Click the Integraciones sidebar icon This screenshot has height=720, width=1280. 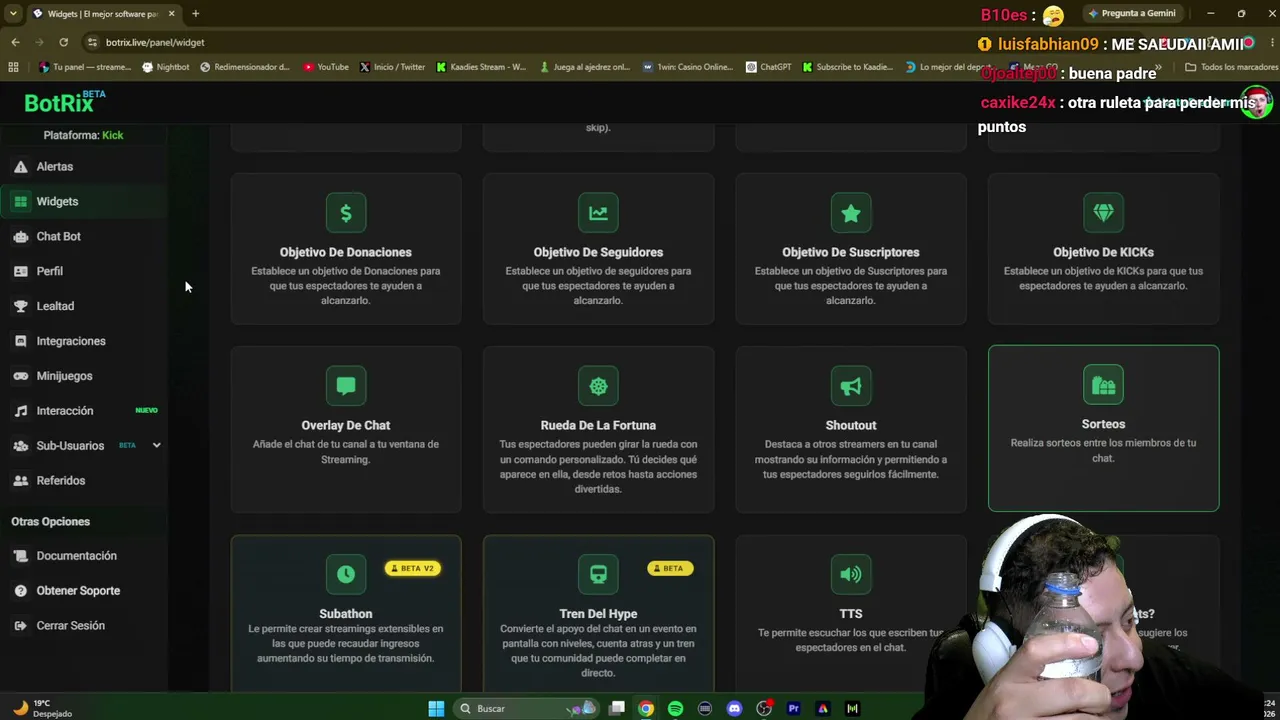click(20, 342)
